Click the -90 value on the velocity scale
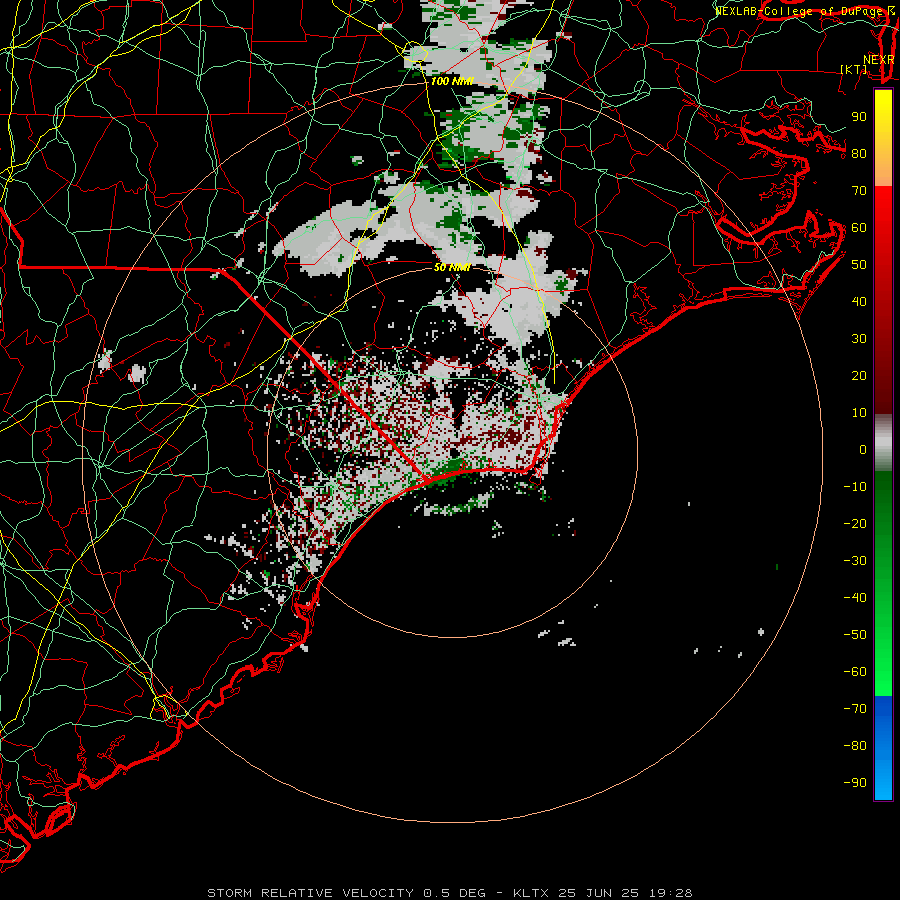The width and height of the screenshot is (900, 900). click(855, 782)
